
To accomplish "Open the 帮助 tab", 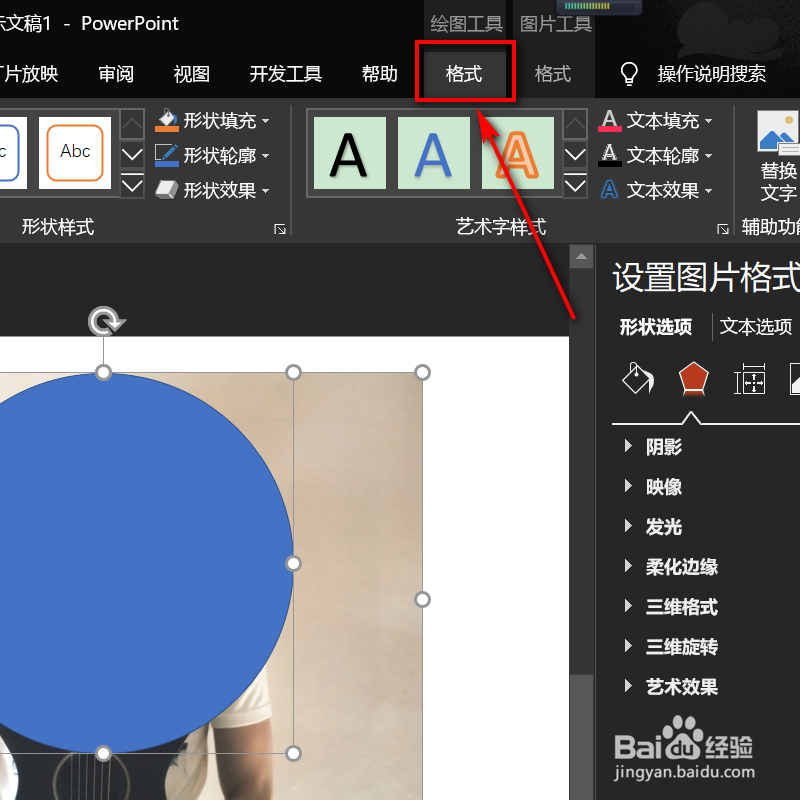I will click(x=380, y=74).
